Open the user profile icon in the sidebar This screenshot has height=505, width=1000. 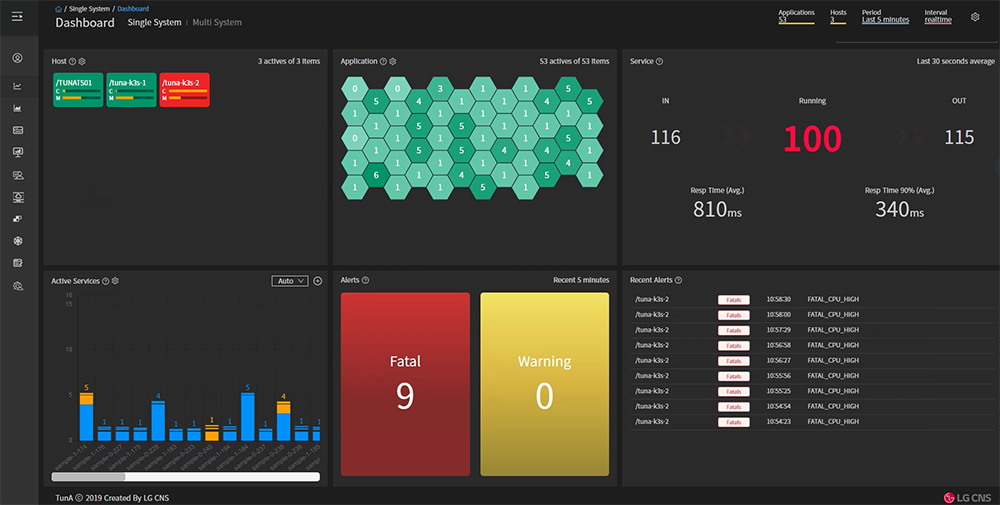click(x=17, y=58)
